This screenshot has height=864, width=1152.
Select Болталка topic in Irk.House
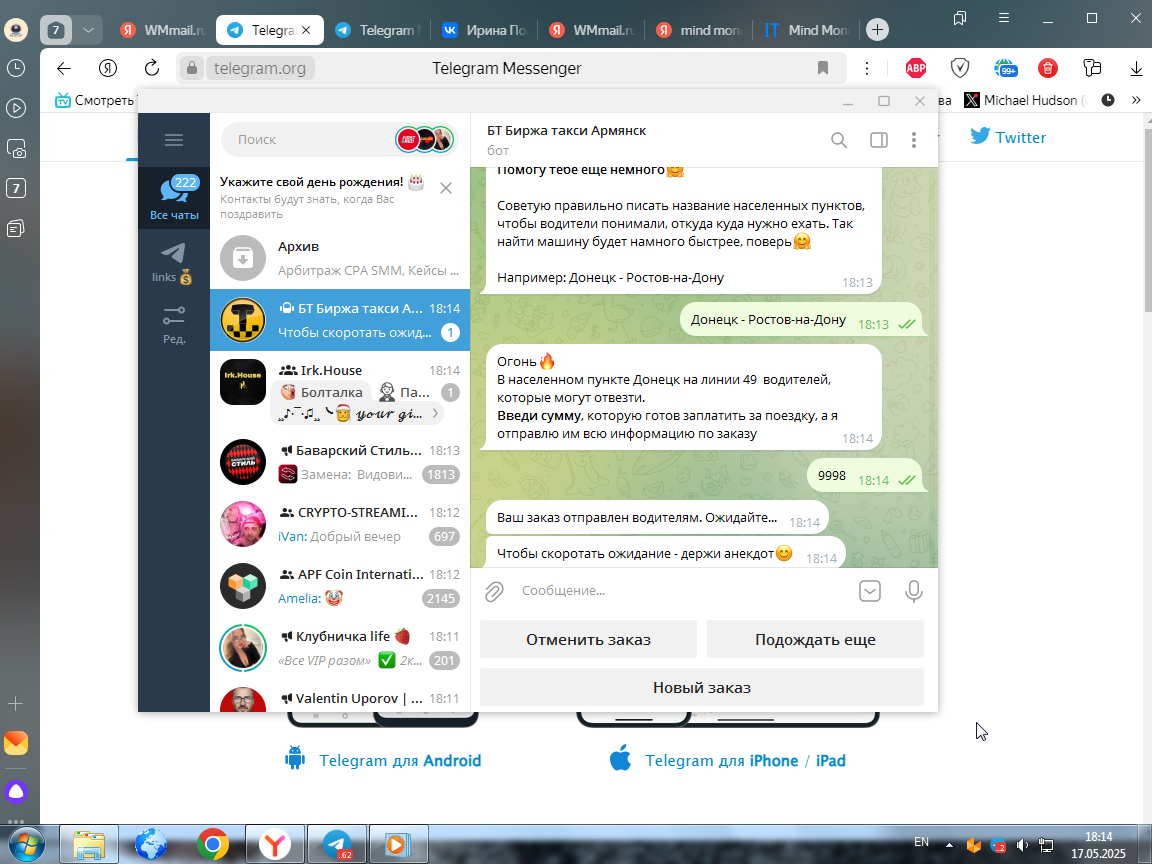pos(323,392)
